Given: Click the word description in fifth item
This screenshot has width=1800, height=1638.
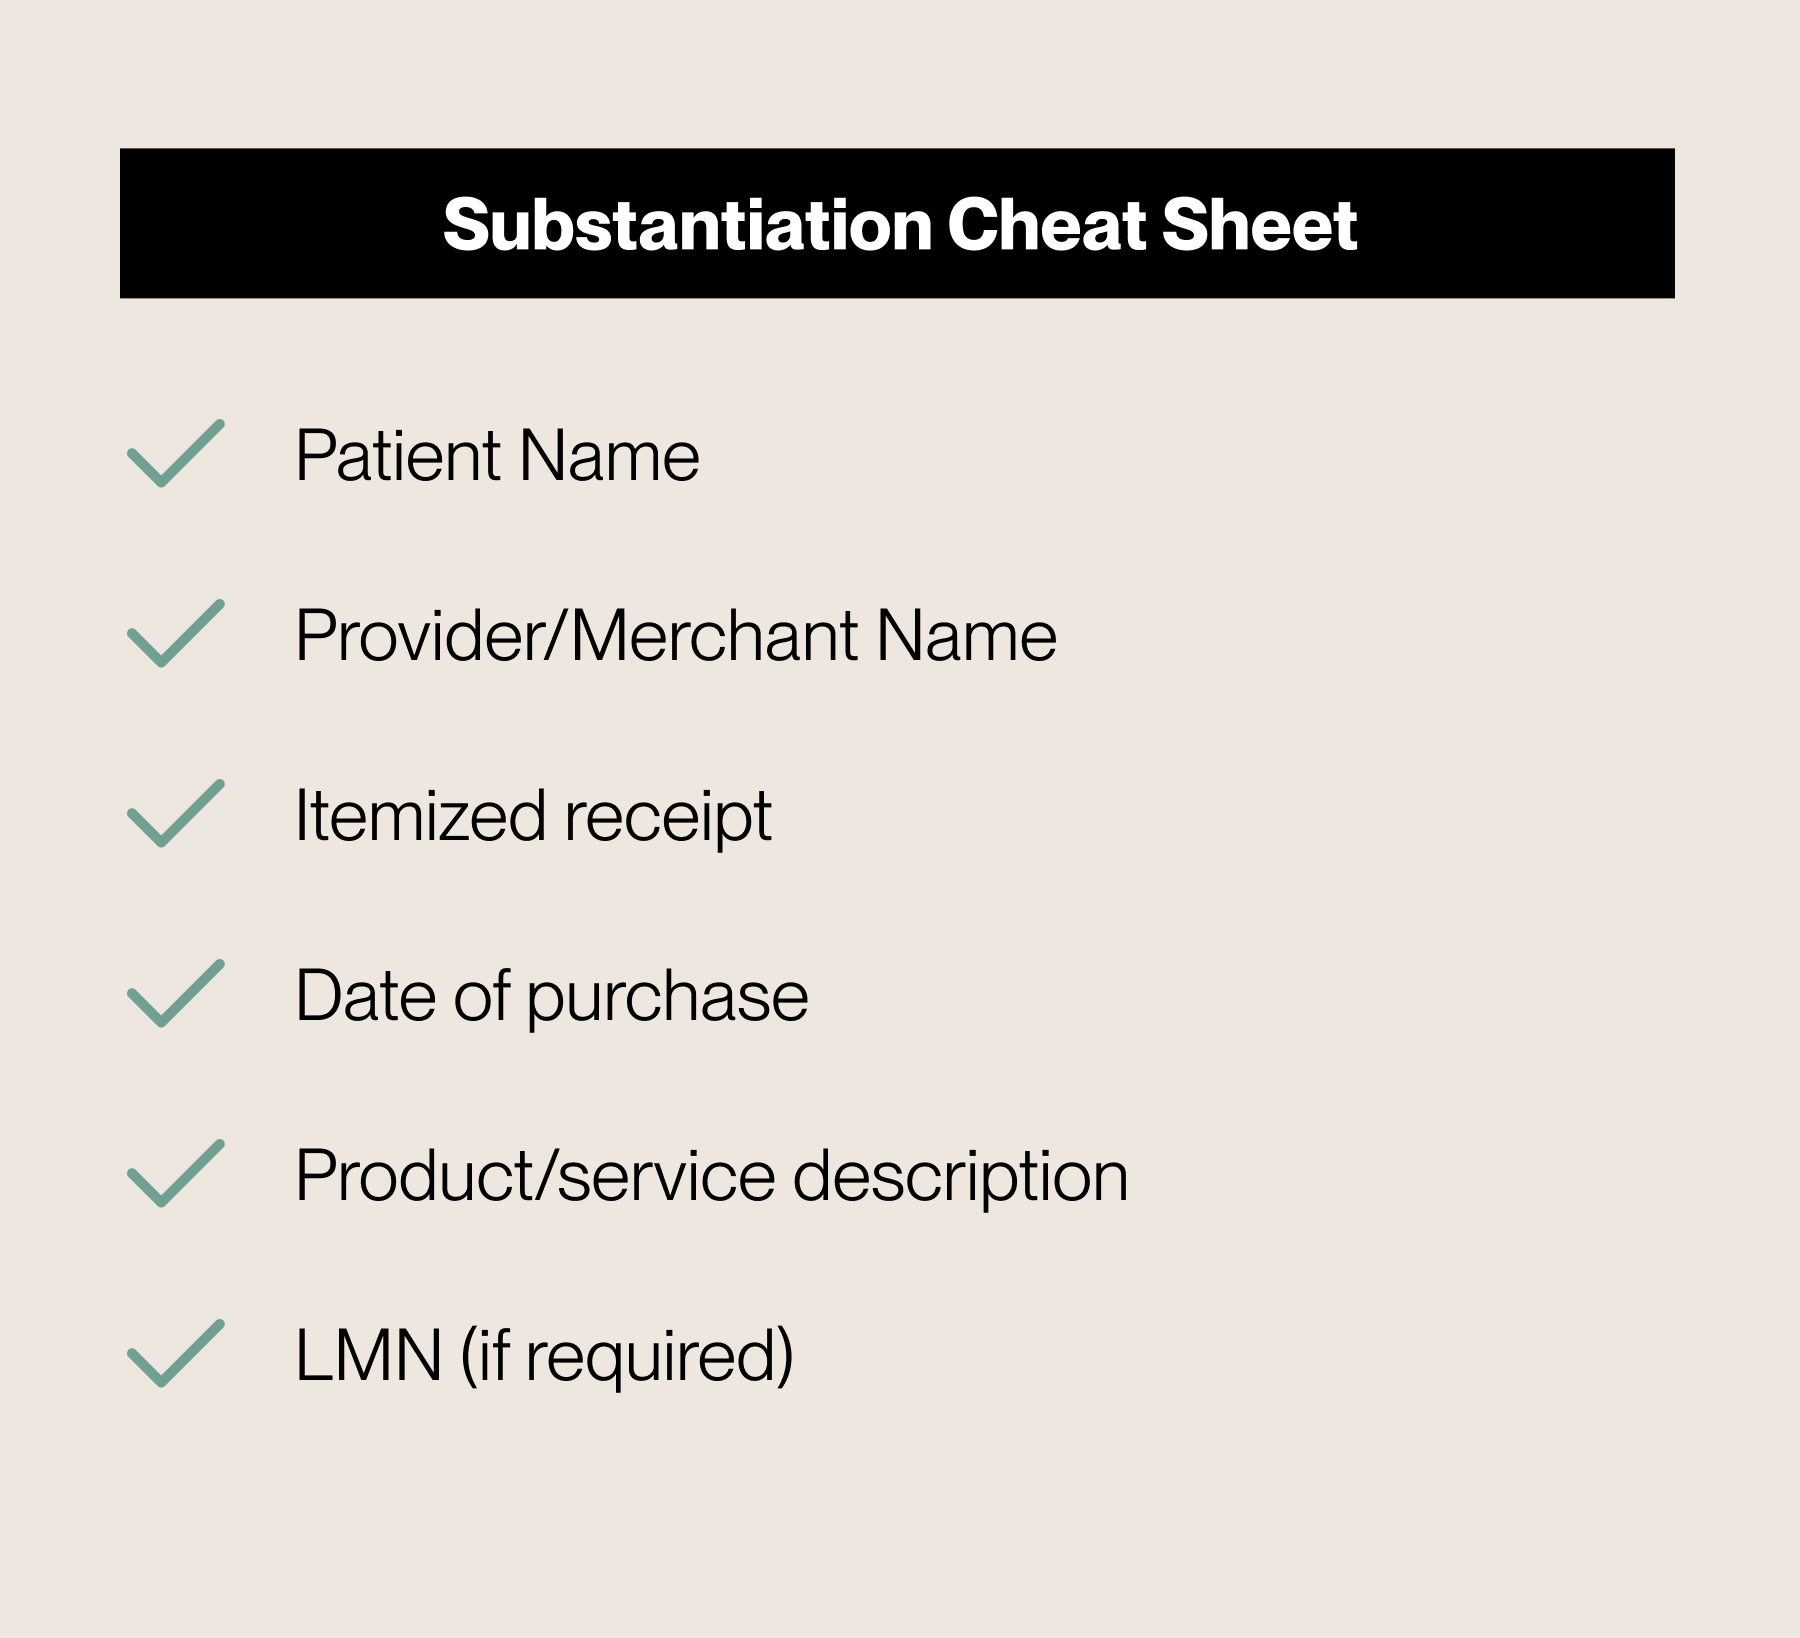Looking at the screenshot, I should pyautogui.click(x=961, y=1178).
